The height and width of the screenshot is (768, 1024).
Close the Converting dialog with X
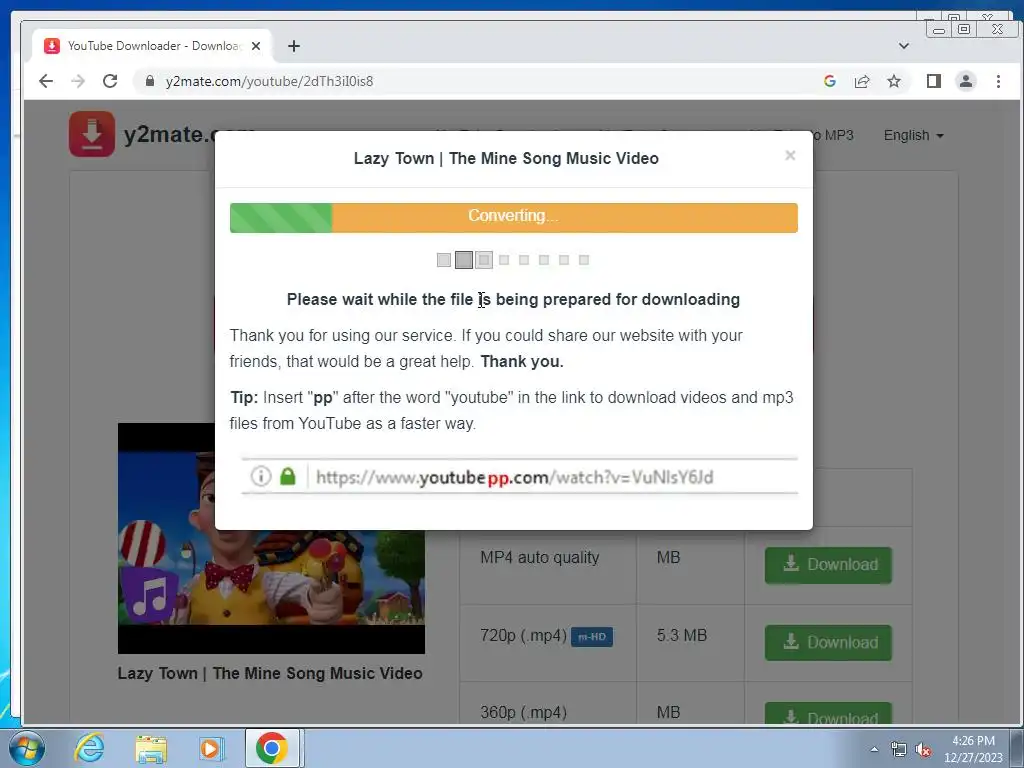(790, 155)
